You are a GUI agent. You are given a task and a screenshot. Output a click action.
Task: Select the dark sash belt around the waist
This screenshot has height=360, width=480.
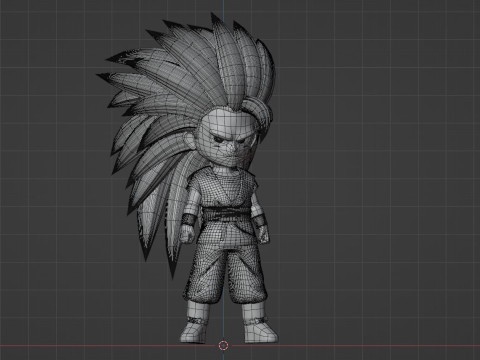coord(227,214)
